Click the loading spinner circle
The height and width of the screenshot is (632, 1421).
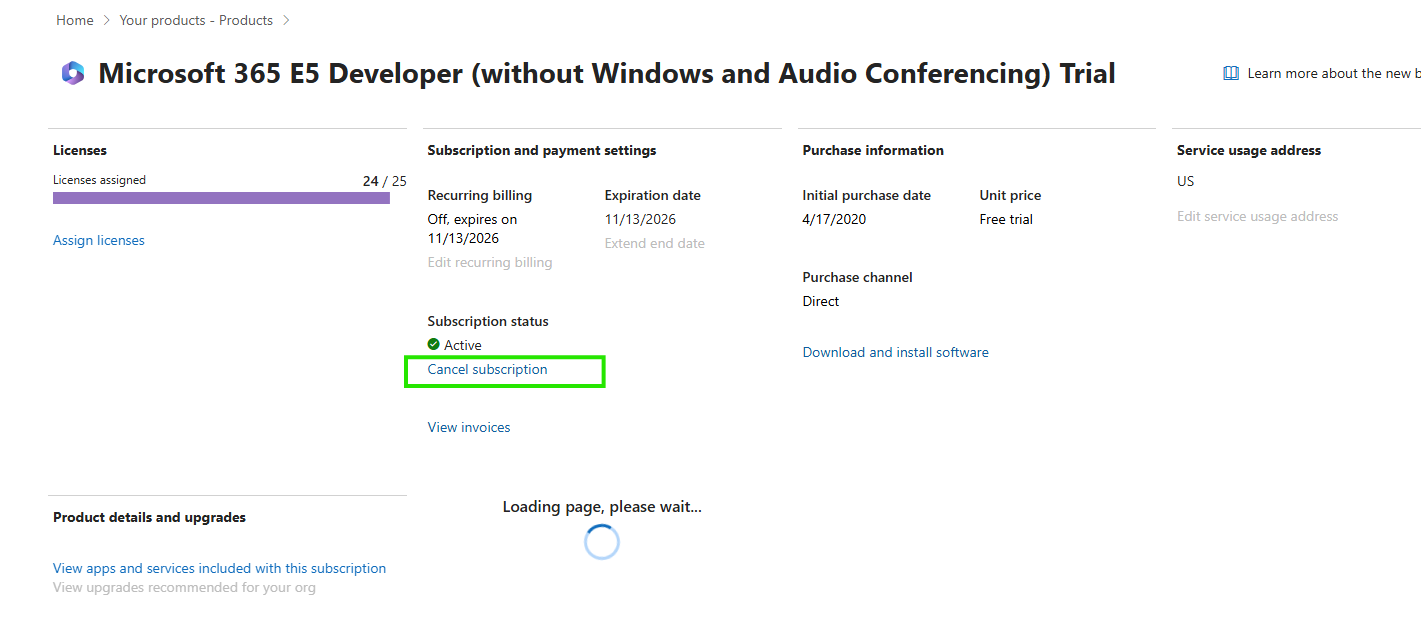[602, 542]
